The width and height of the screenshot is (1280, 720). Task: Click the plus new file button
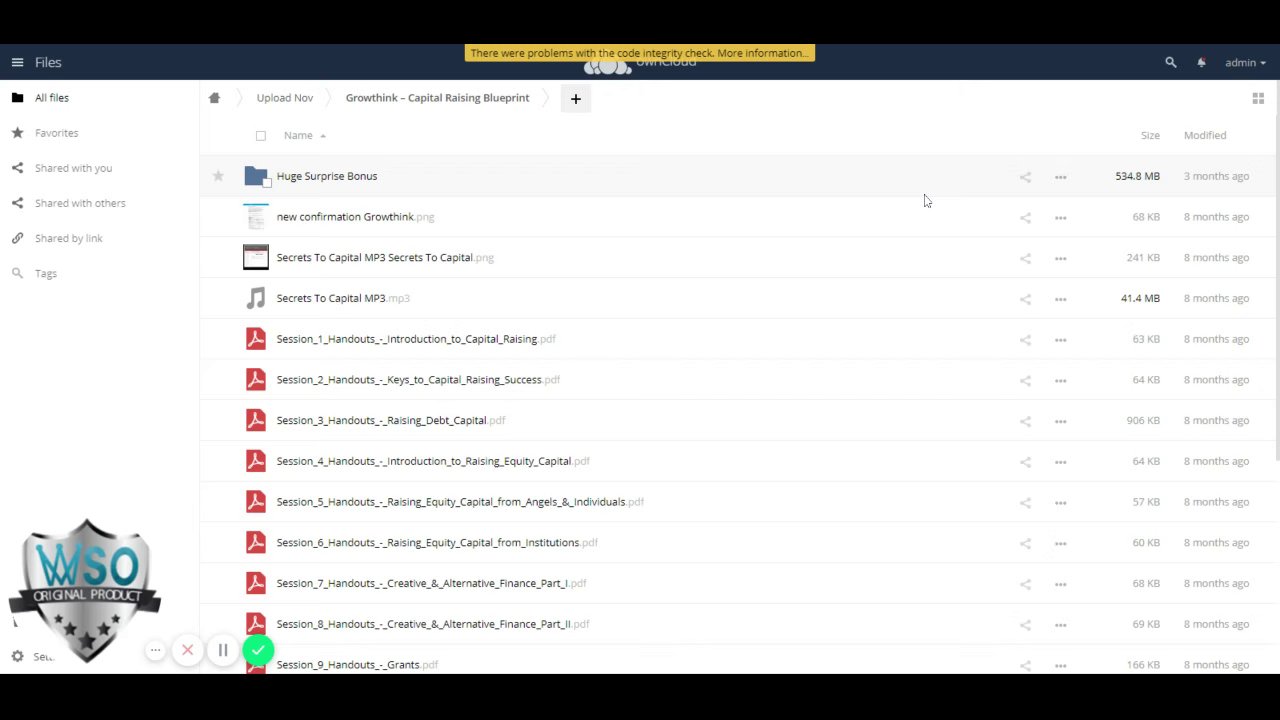point(575,98)
